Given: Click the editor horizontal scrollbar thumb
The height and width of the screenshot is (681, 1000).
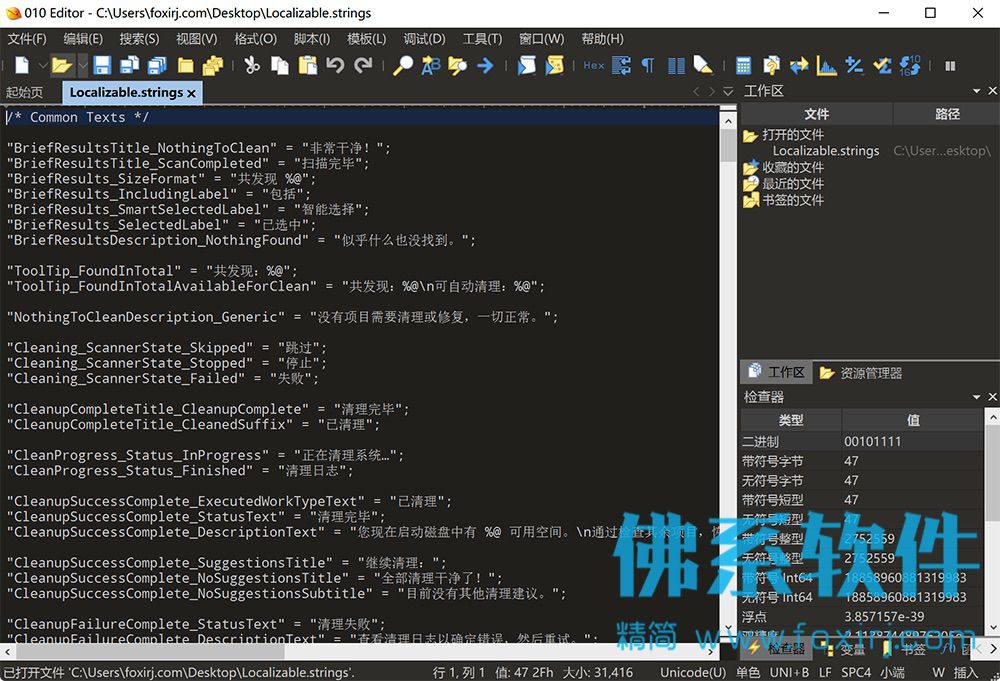Looking at the screenshot, I should [150, 652].
